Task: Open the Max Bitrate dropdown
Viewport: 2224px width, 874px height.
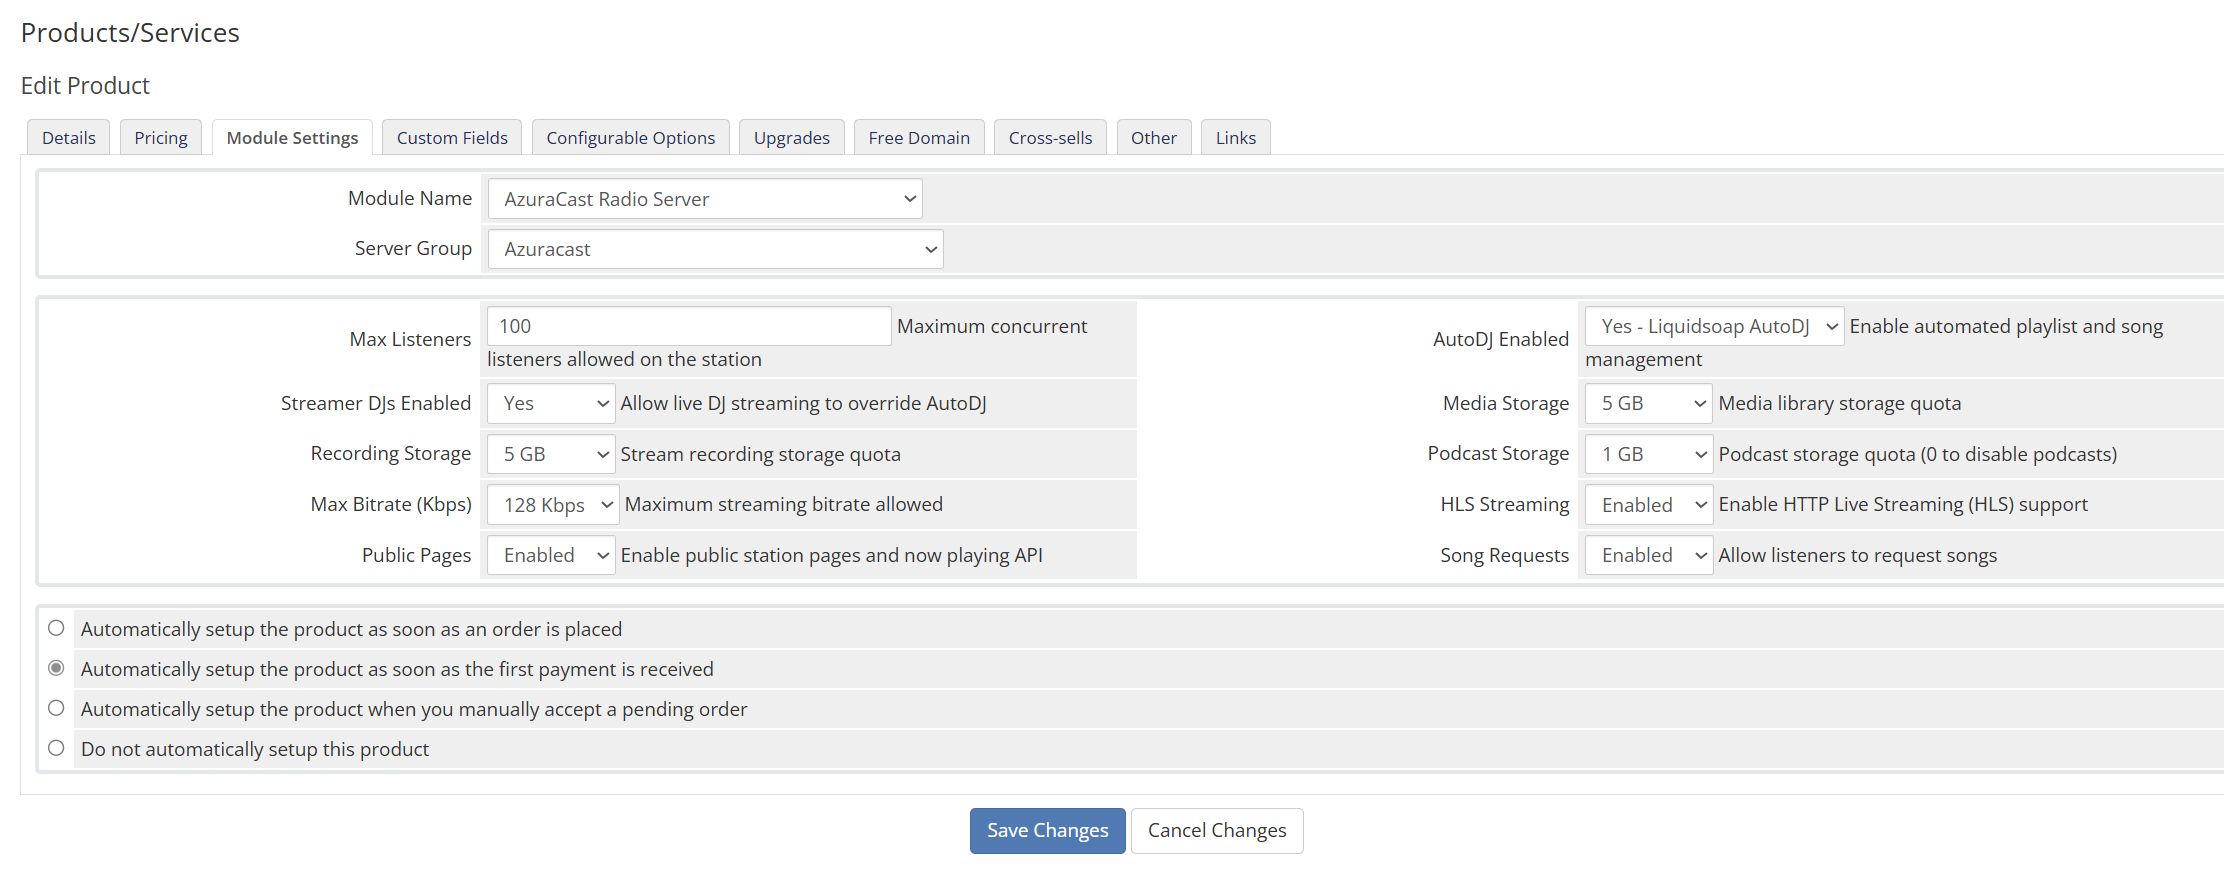Action: pyautogui.click(x=552, y=505)
